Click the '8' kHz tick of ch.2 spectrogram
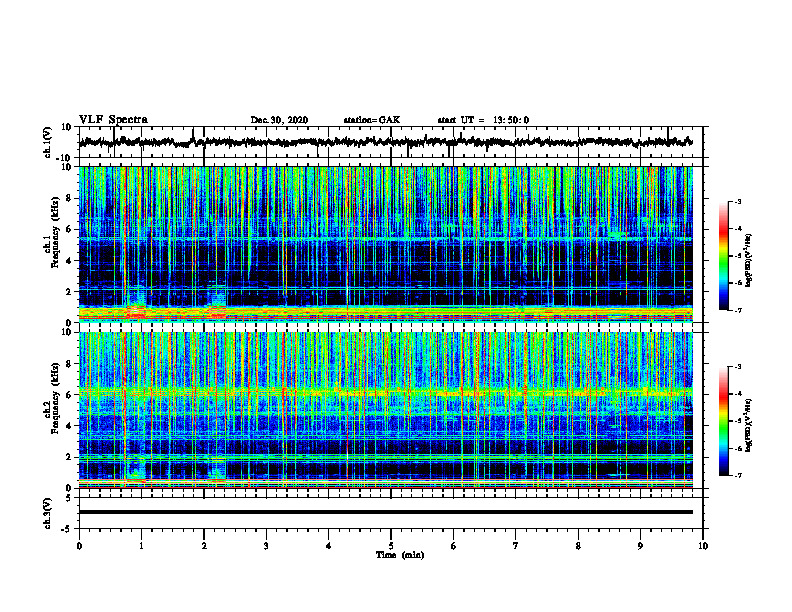This screenshot has height=612, width=792. click(x=71, y=364)
